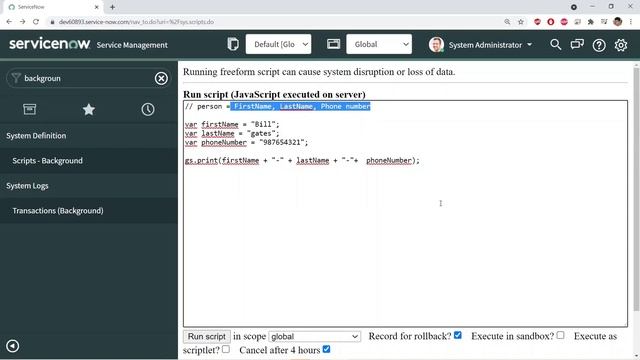
Task: Click the page vertical scrollbar
Action: click(636, 188)
